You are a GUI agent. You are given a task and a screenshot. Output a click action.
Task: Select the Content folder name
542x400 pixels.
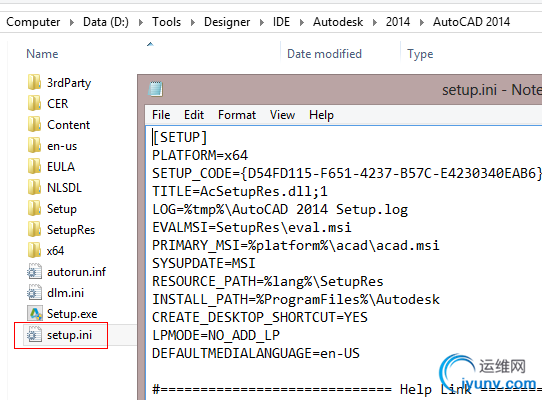click(68, 125)
